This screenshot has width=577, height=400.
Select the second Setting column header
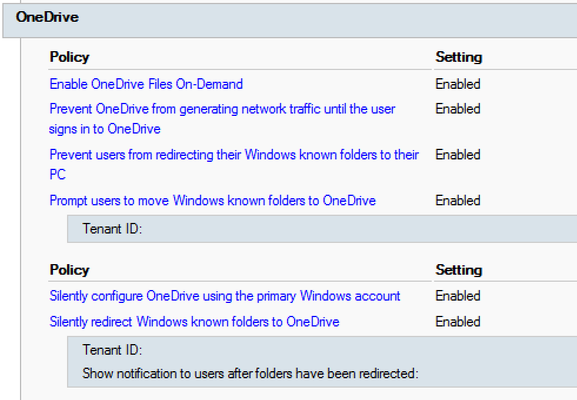tap(459, 270)
